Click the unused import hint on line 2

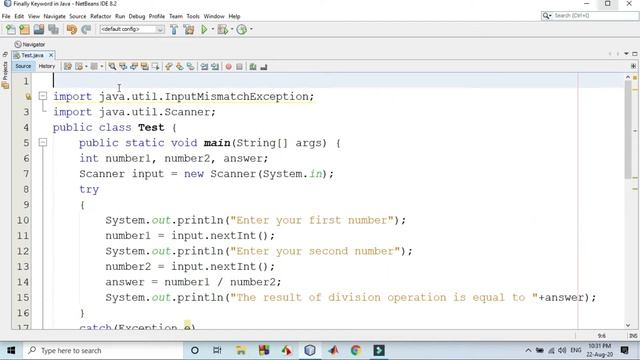28,97
